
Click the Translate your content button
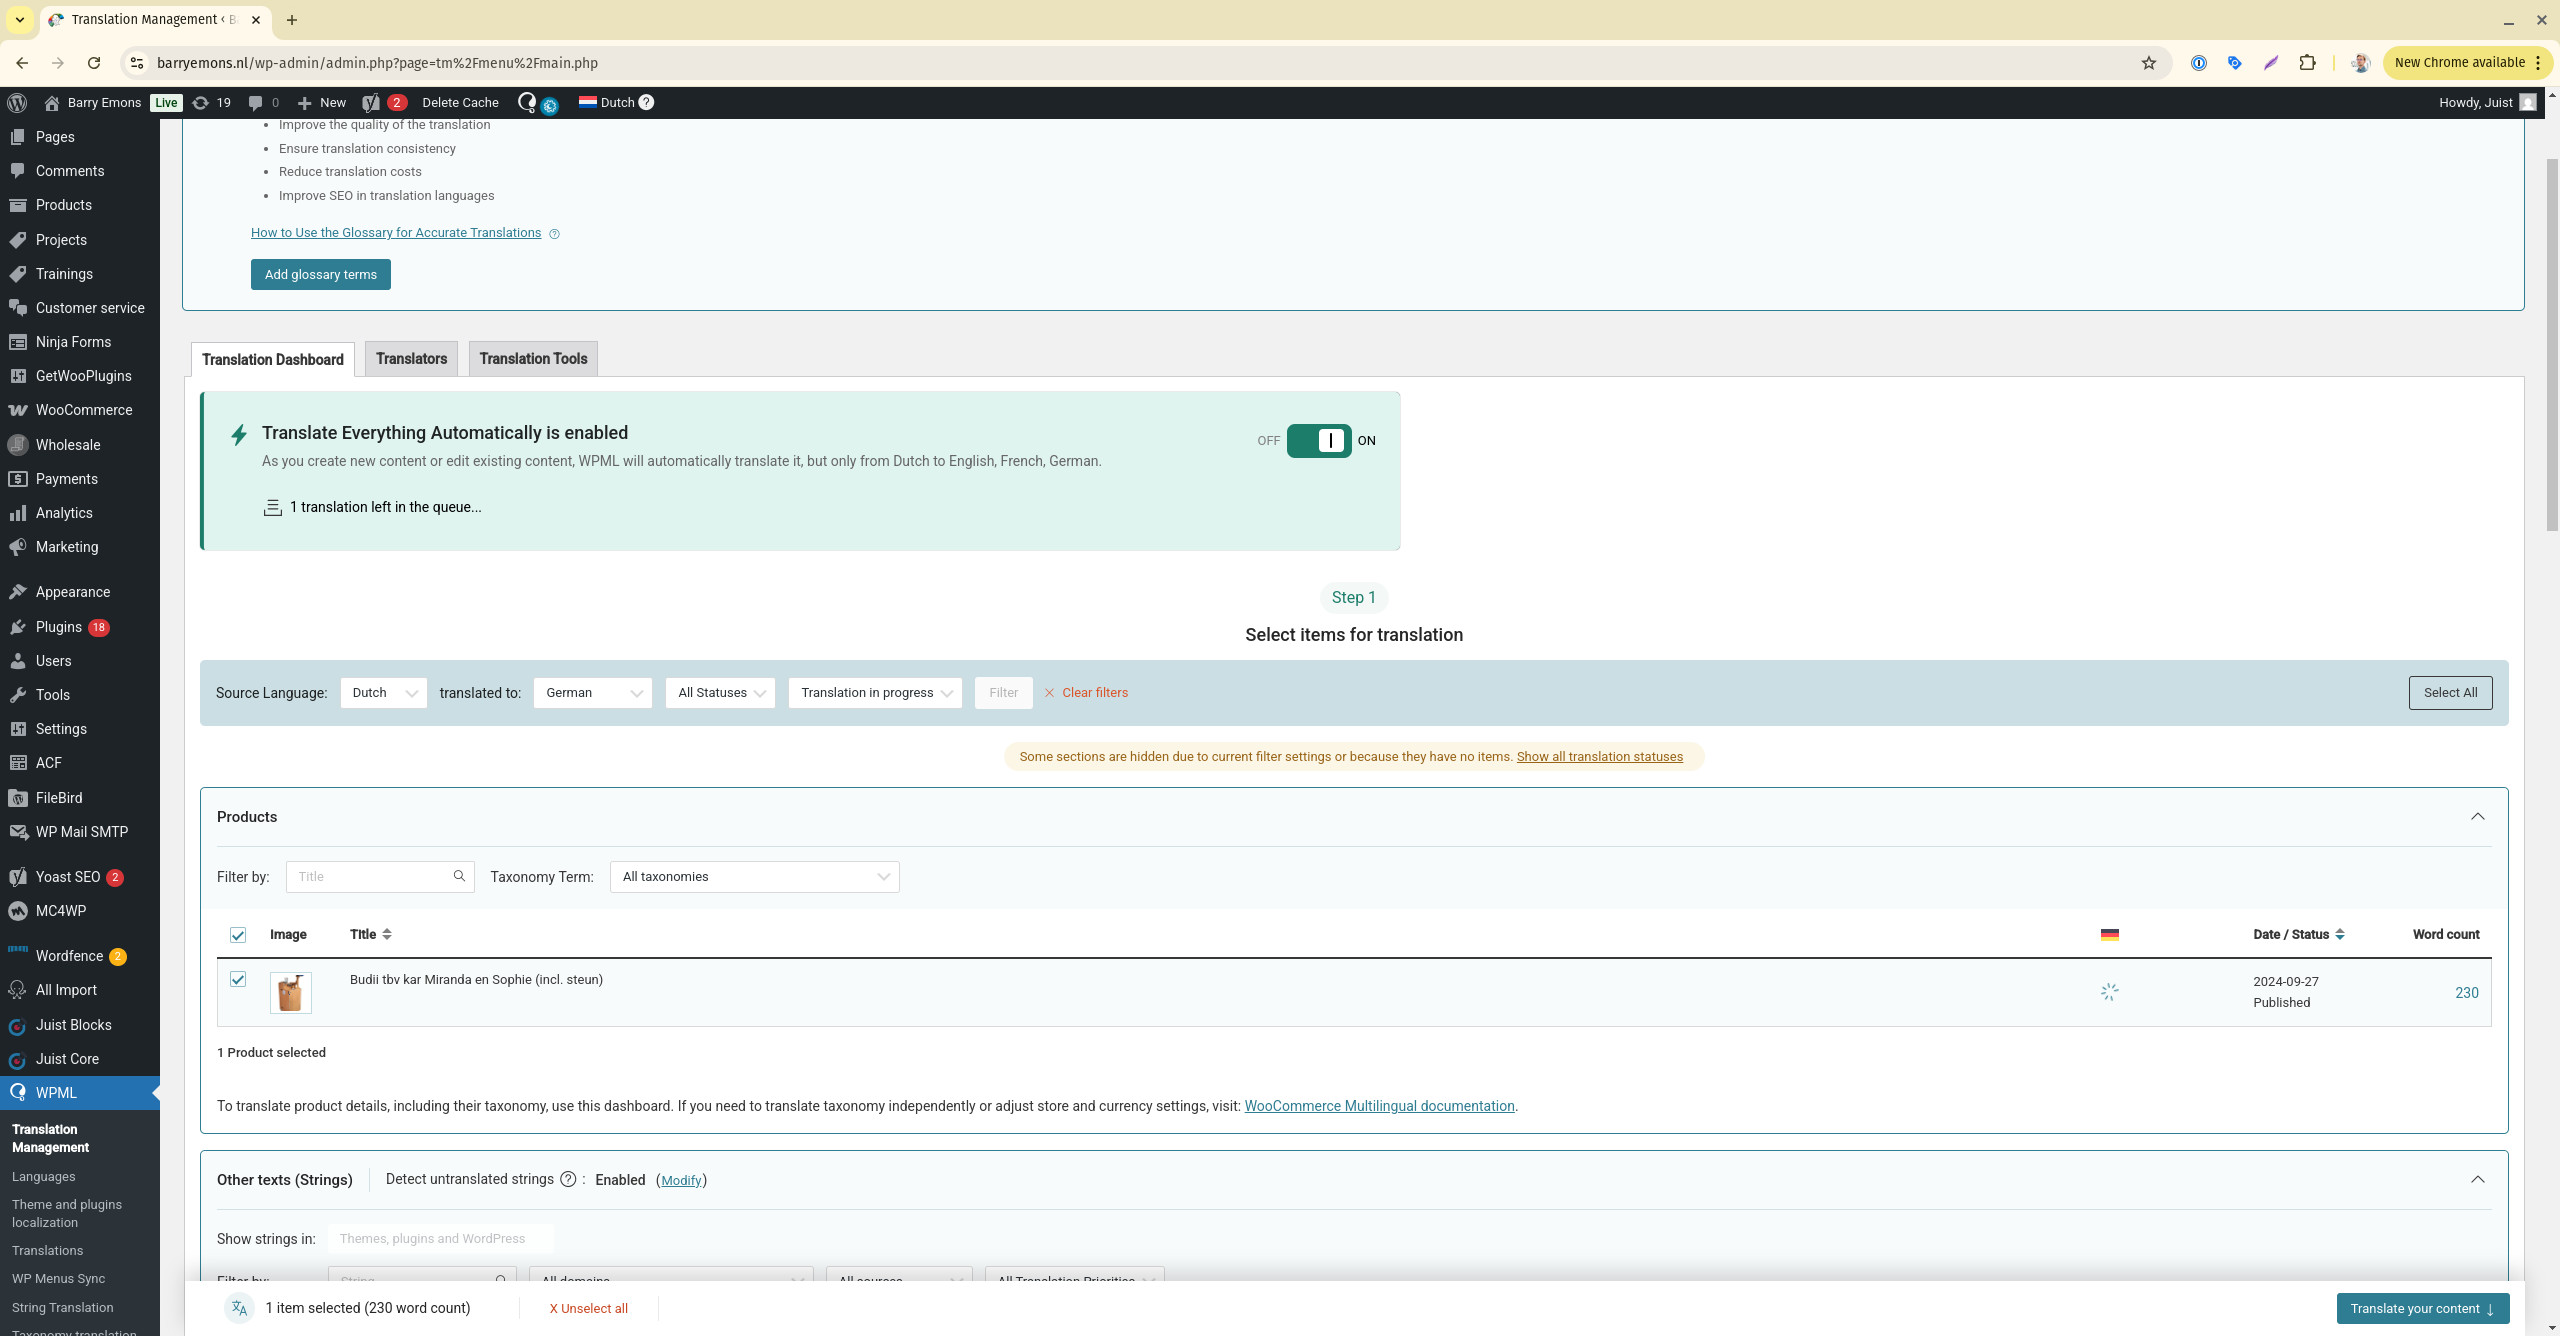[2422, 1309]
